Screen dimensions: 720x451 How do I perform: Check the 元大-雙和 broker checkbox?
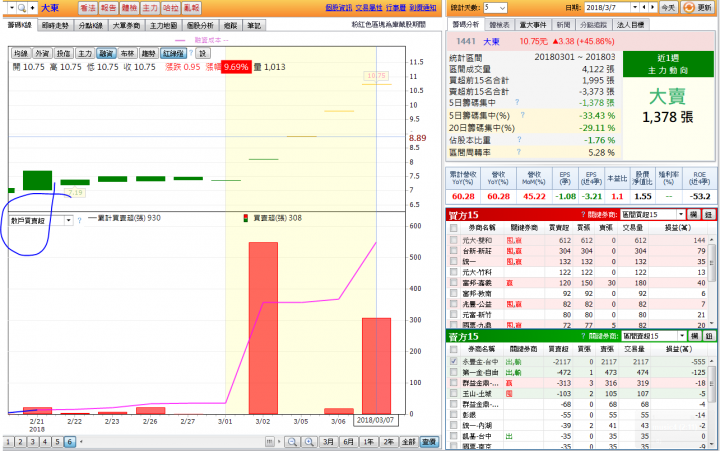(x=454, y=240)
